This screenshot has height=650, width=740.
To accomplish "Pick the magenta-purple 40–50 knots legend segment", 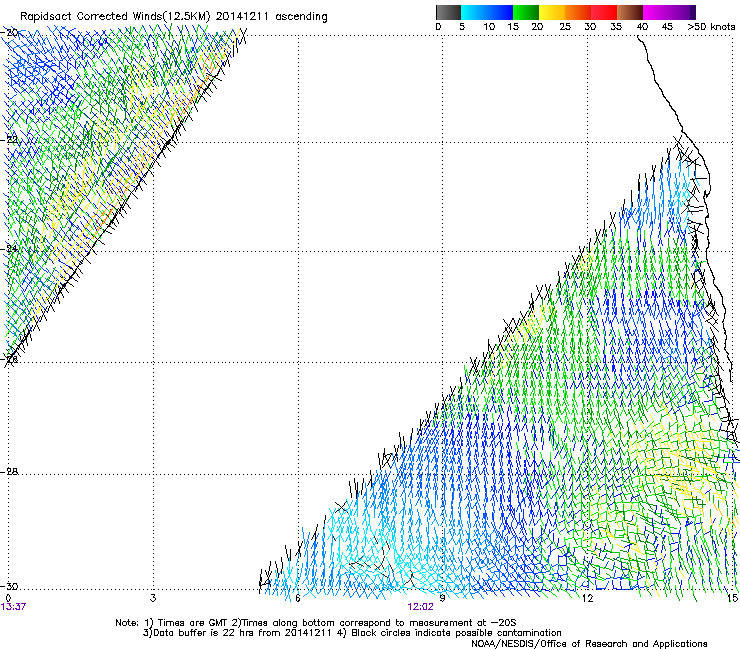I will click(x=669, y=12).
